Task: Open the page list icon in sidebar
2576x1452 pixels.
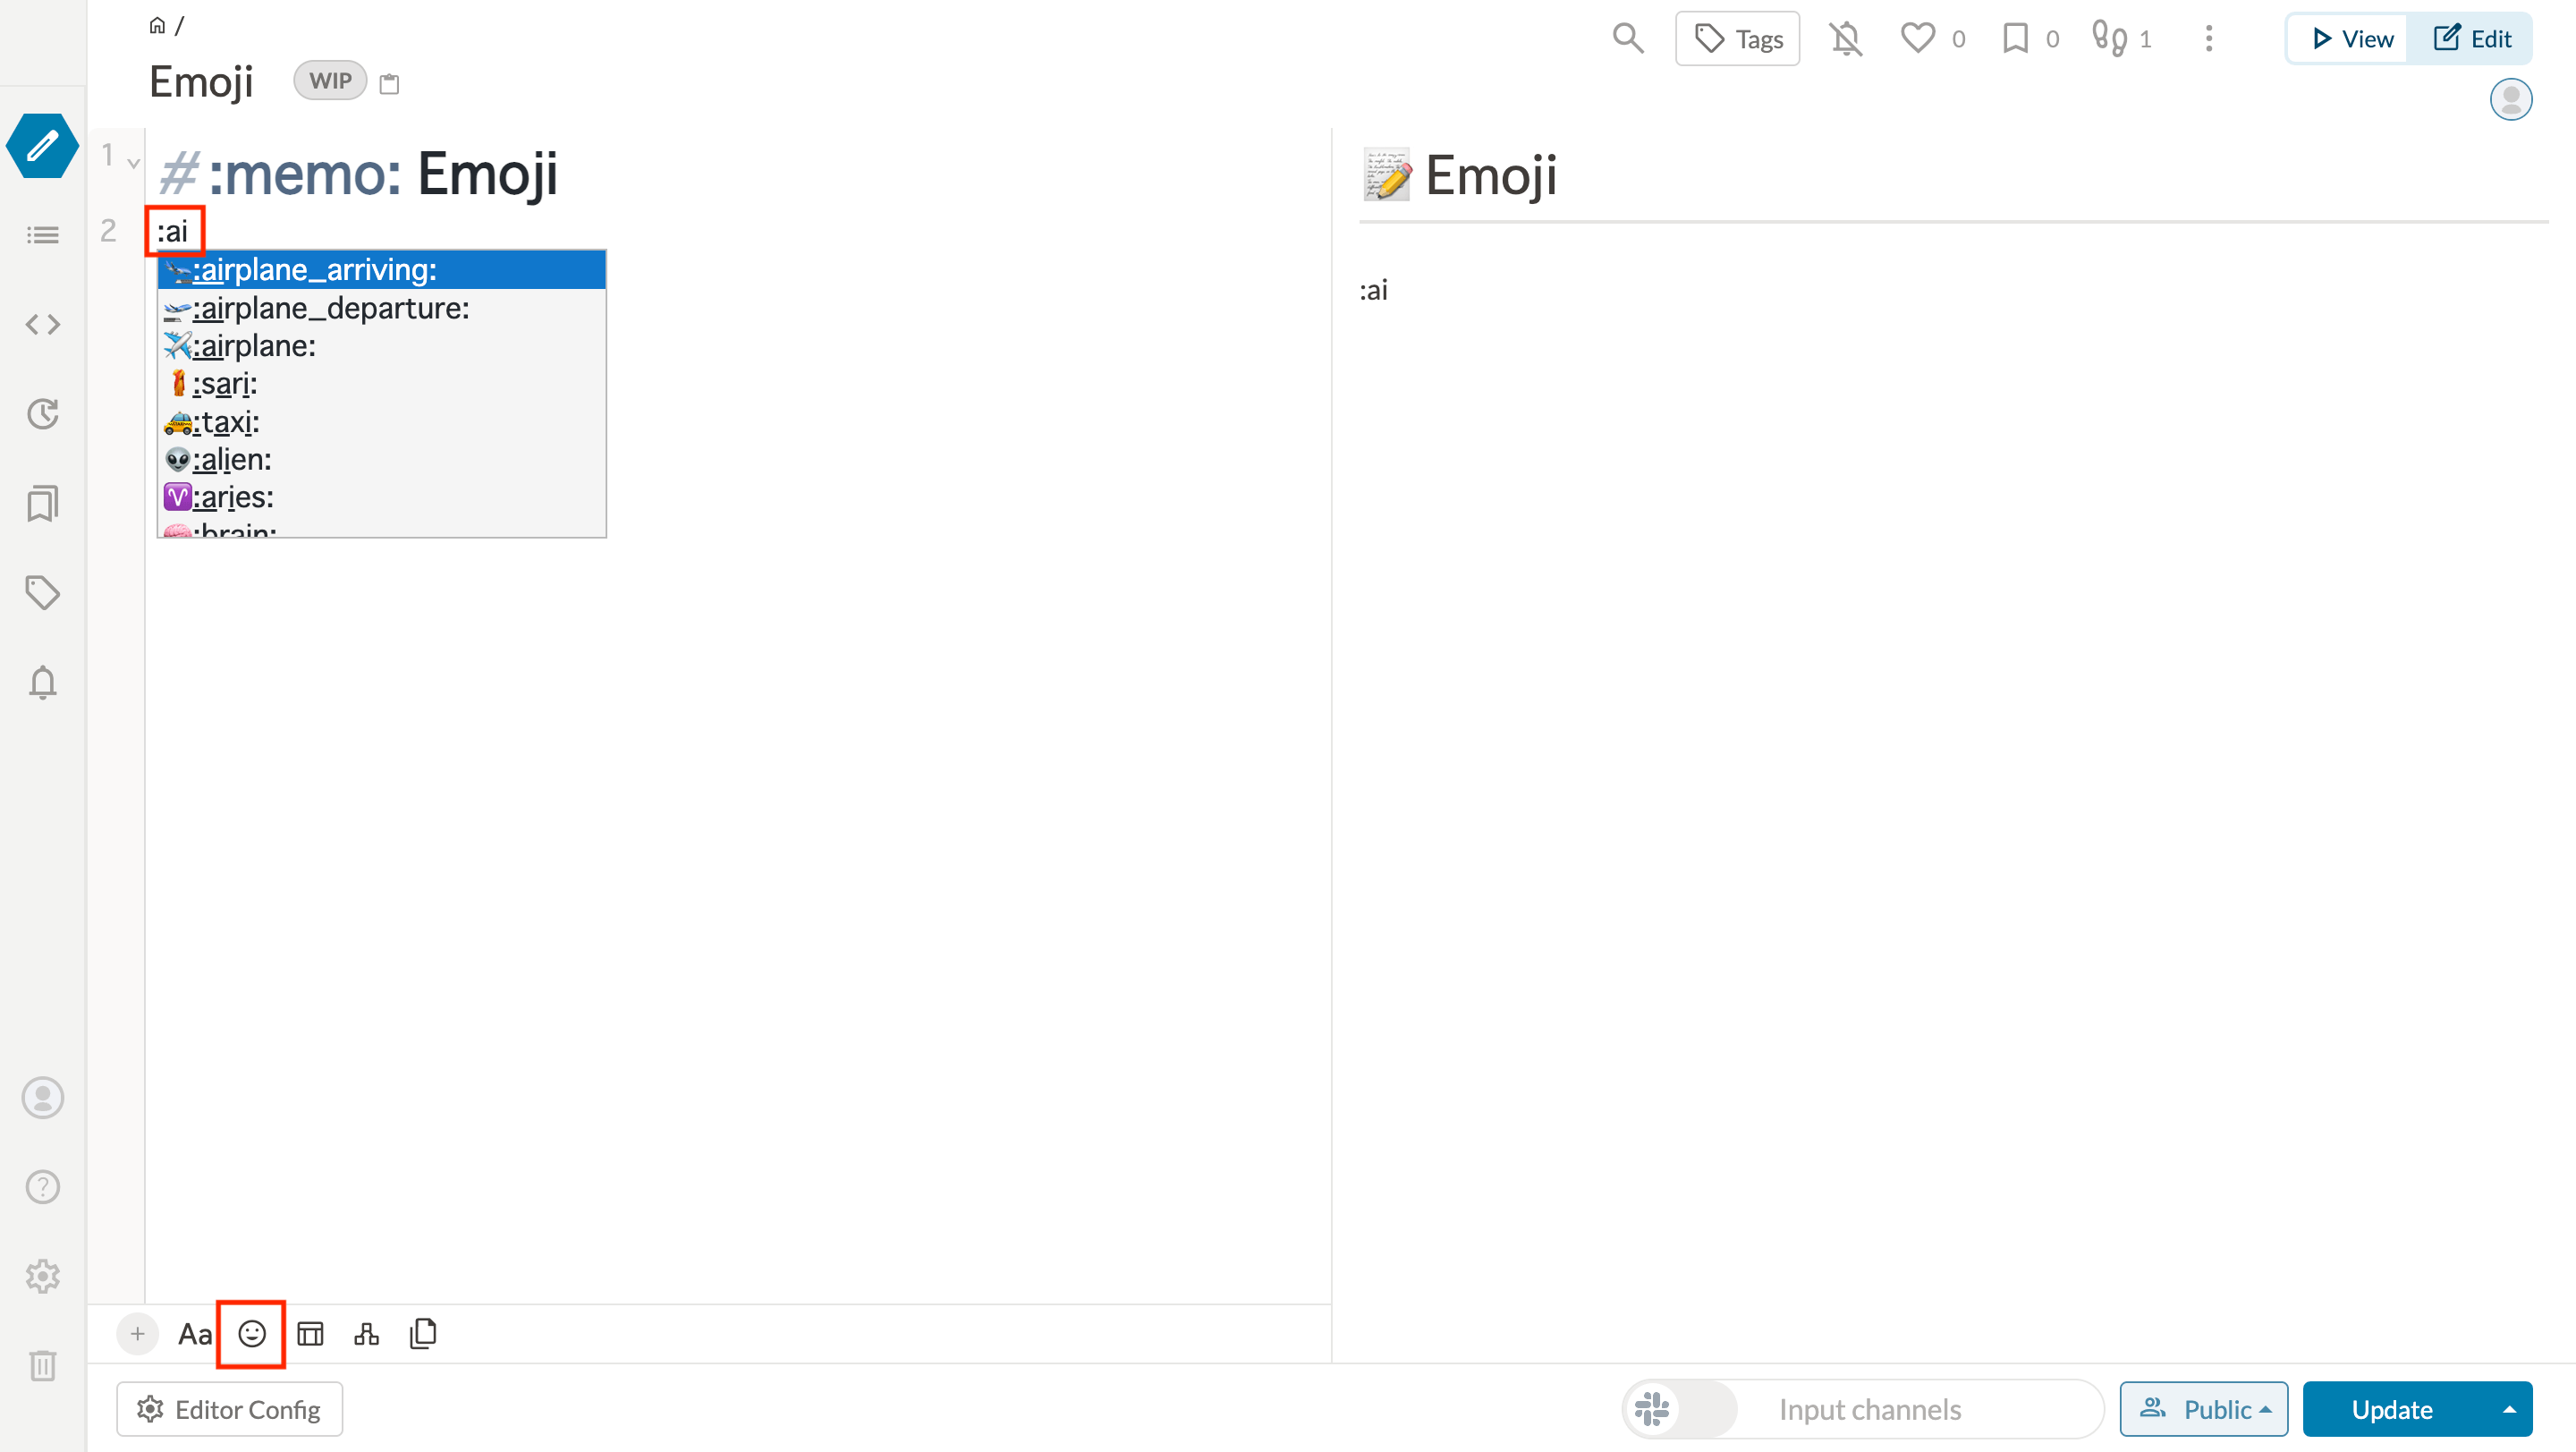Action: [42, 235]
